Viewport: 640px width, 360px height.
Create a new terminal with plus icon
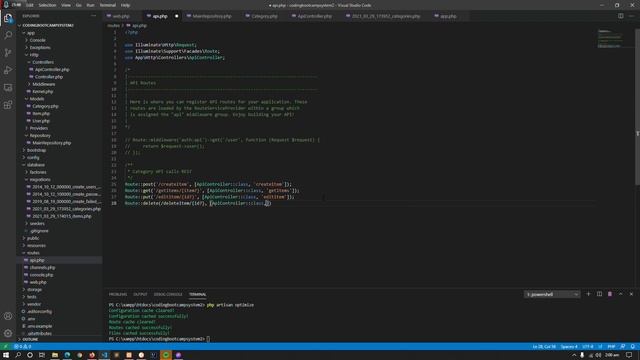(x=588, y=294)
